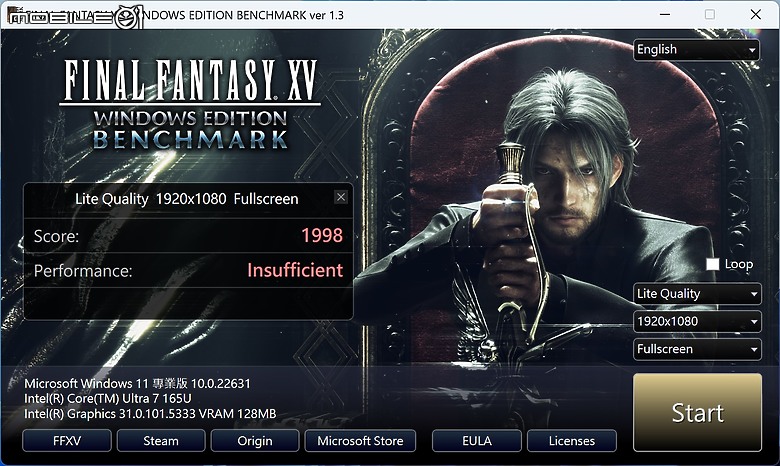This screenshot has width=780, height=466.
Task: Close the score results panel
Action: click(x=341, y=197)
